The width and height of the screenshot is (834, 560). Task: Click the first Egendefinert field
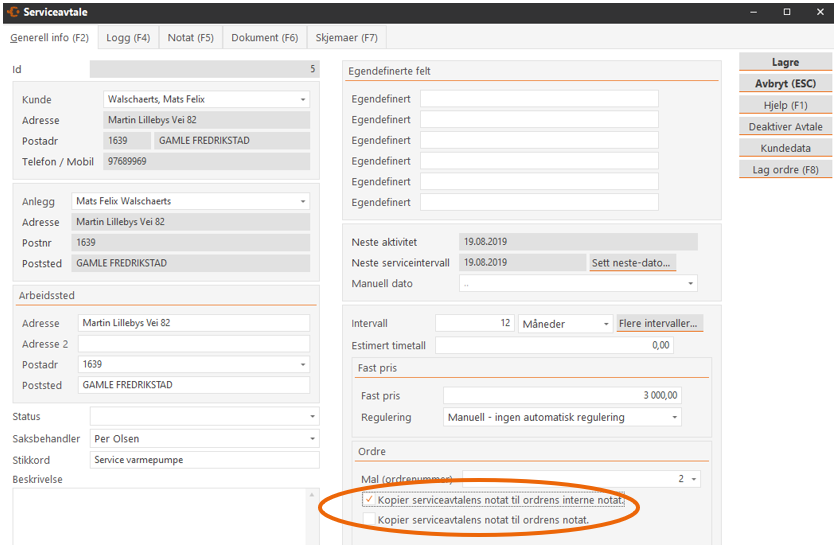[539, 99]
